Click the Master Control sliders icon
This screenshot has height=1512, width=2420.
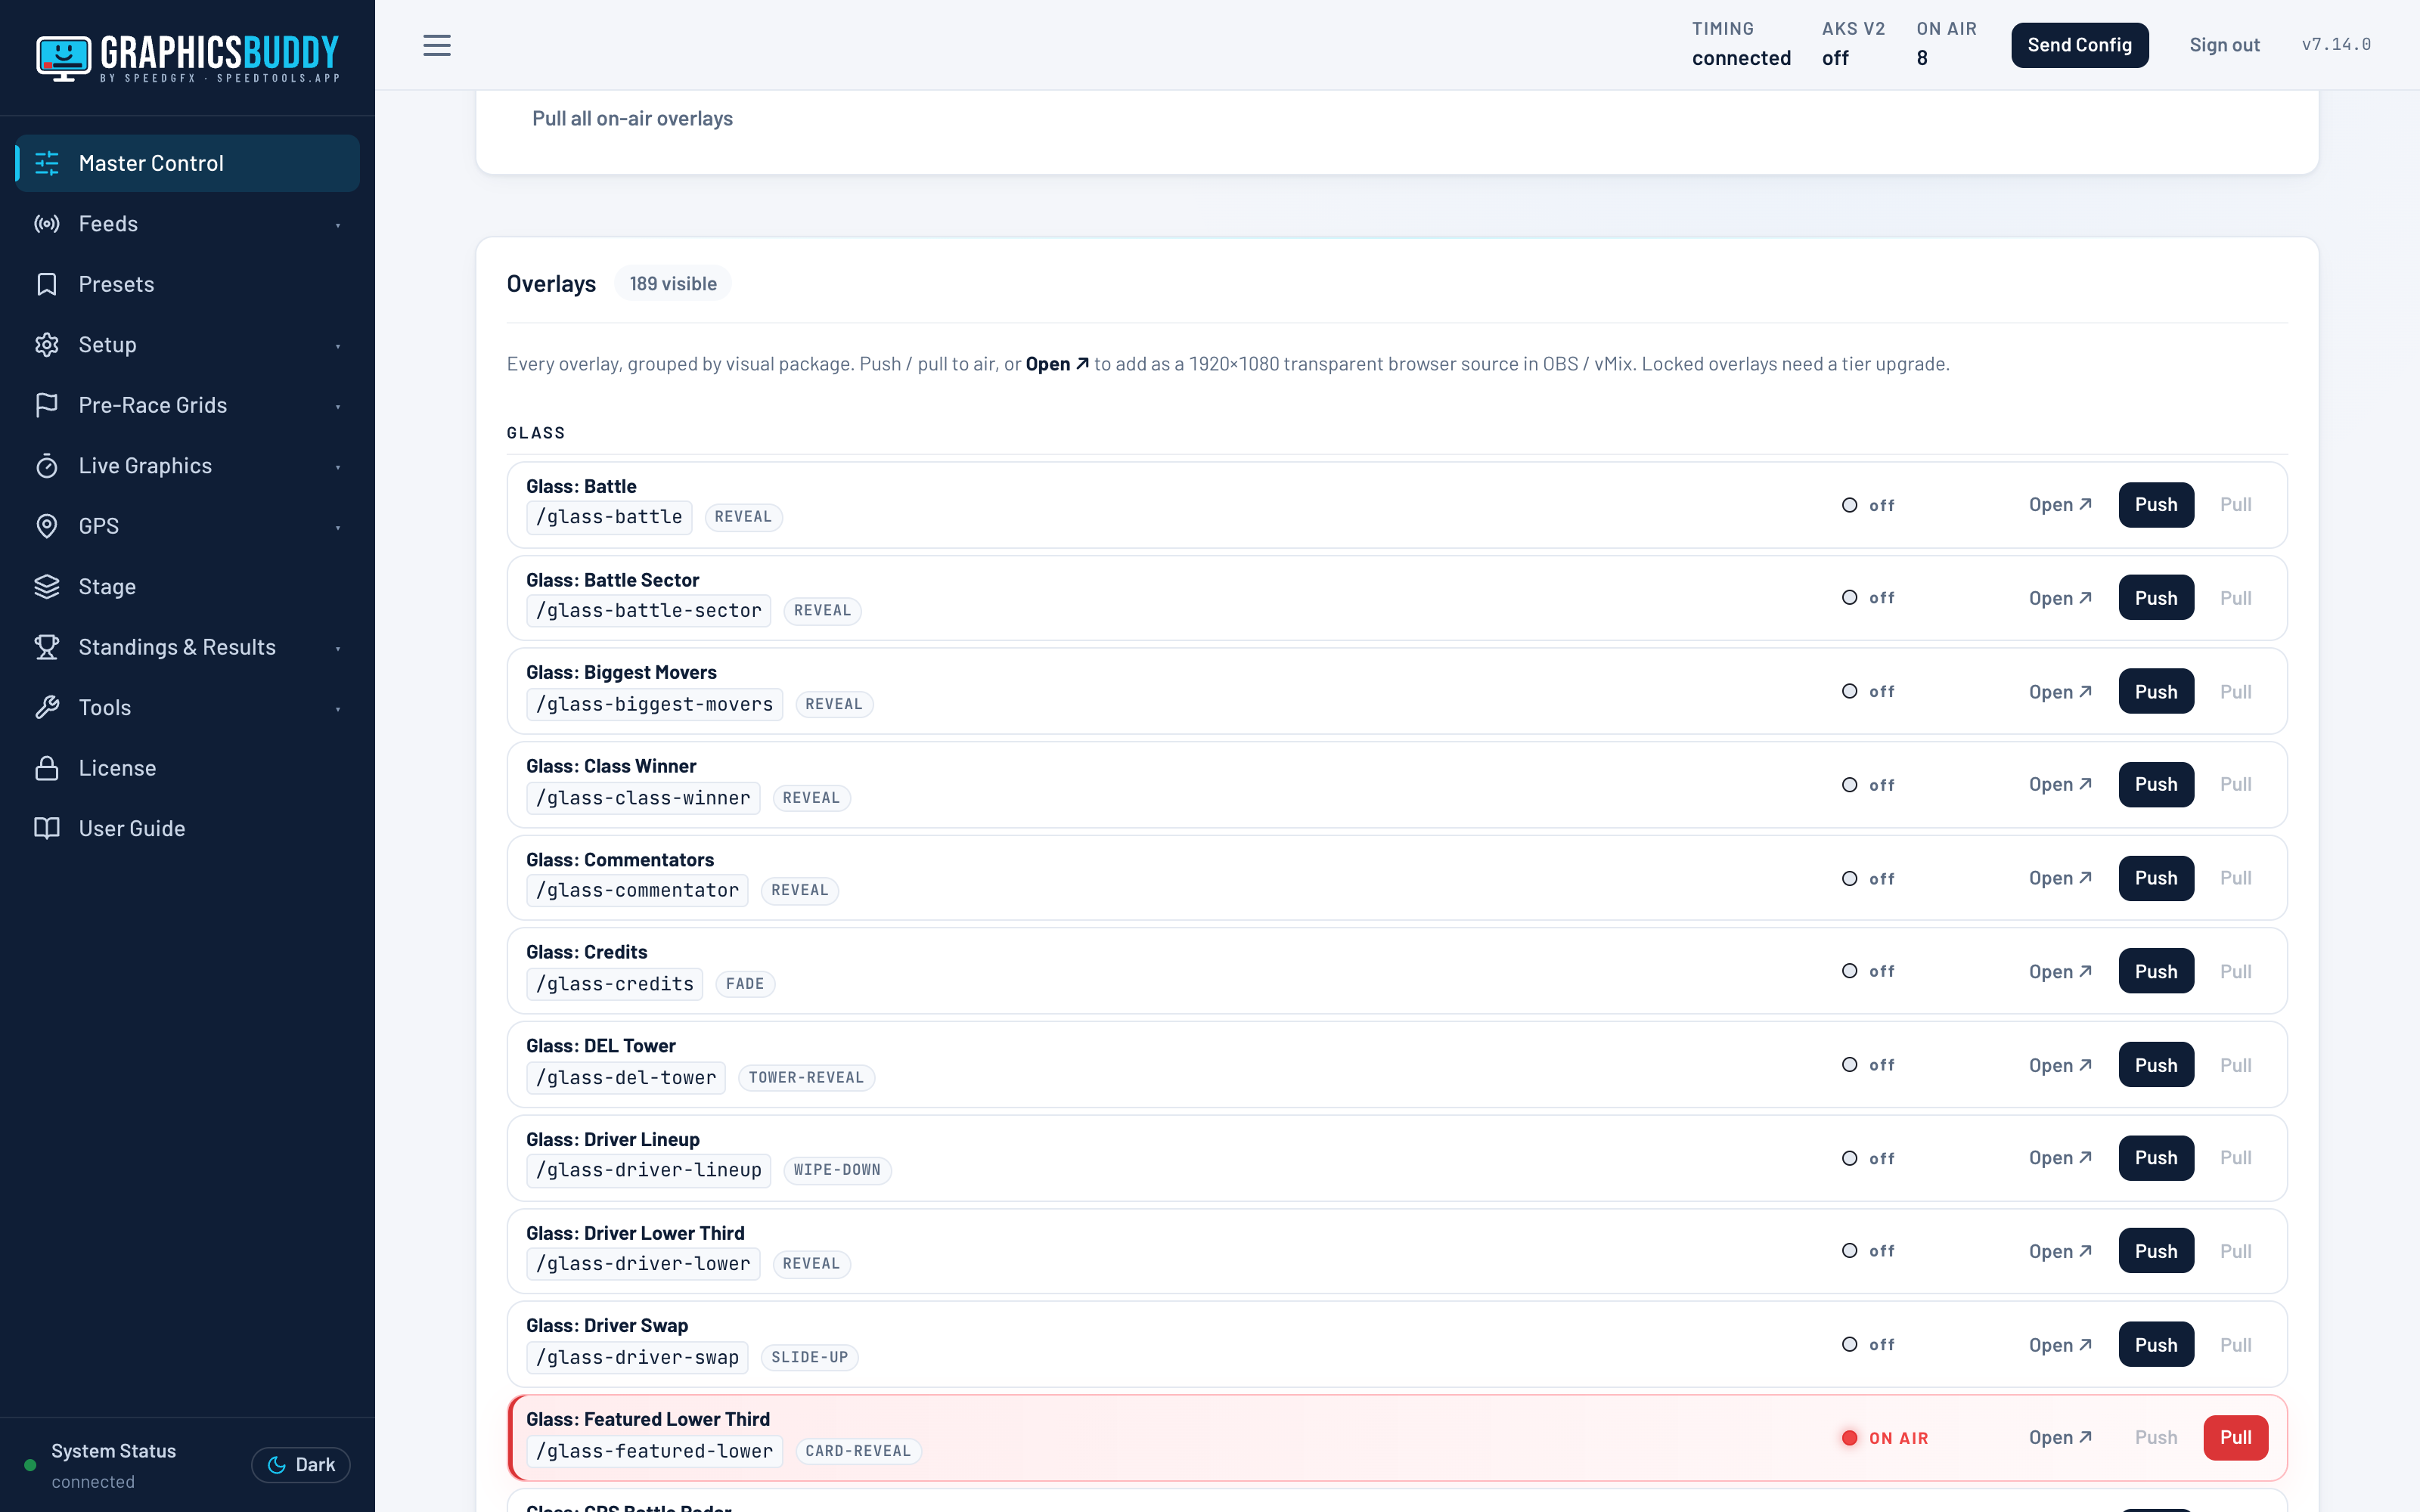tap(47, 163)
